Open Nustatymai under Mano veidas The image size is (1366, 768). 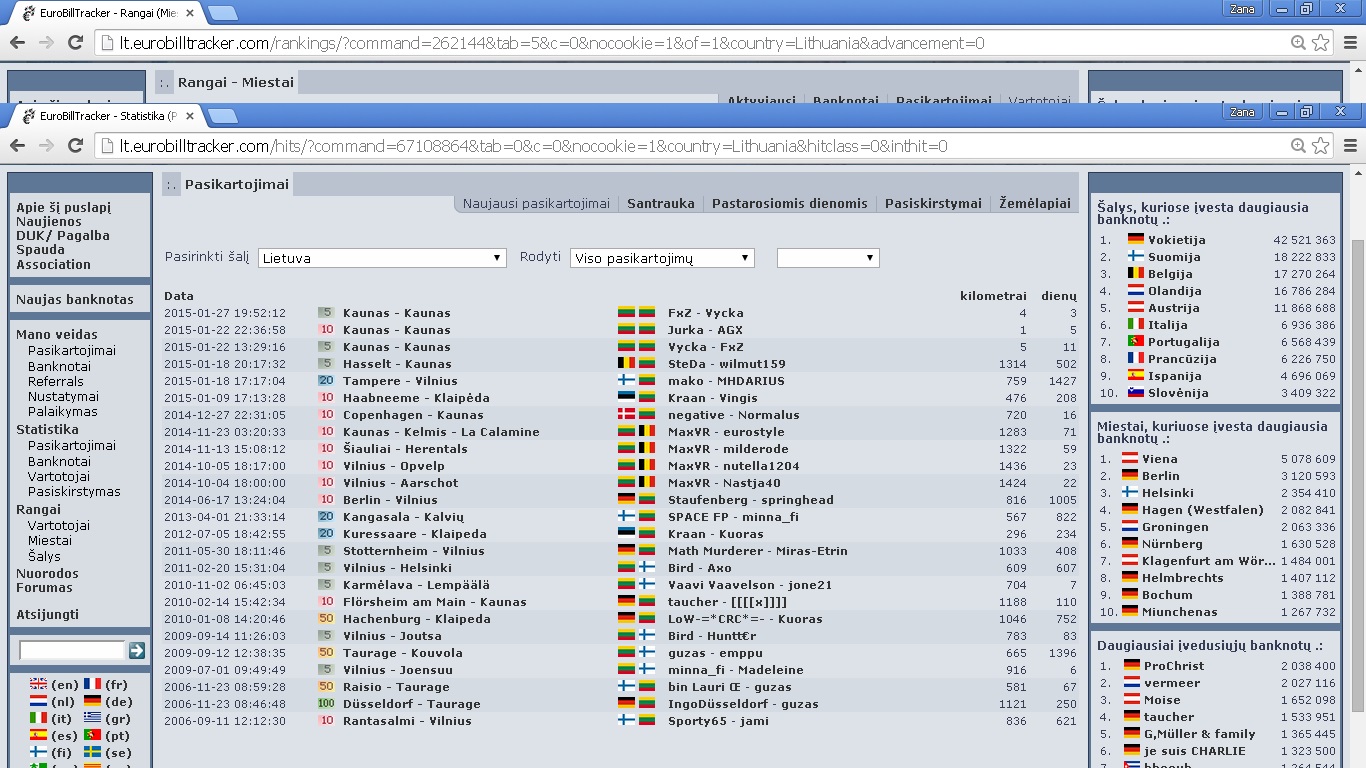point(63,397)
